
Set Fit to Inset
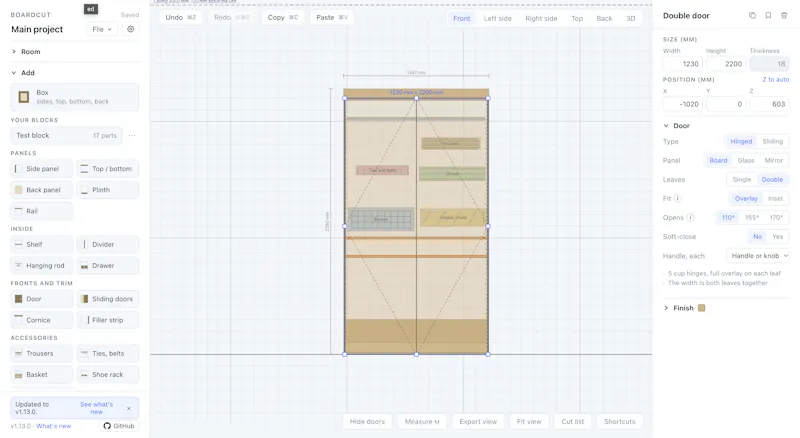point(775,199)
